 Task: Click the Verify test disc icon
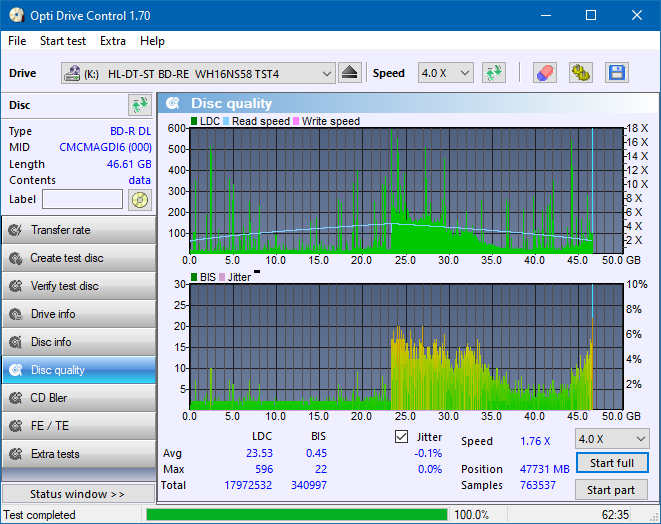[x=16, y=286]
